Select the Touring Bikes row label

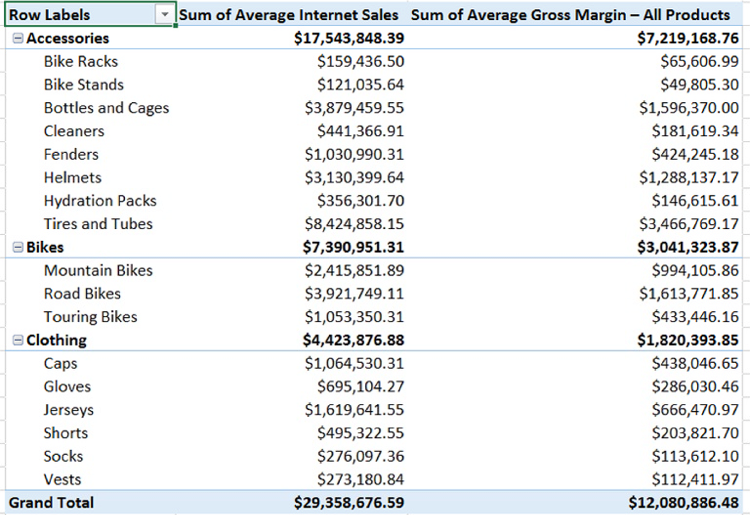[90, 317]
